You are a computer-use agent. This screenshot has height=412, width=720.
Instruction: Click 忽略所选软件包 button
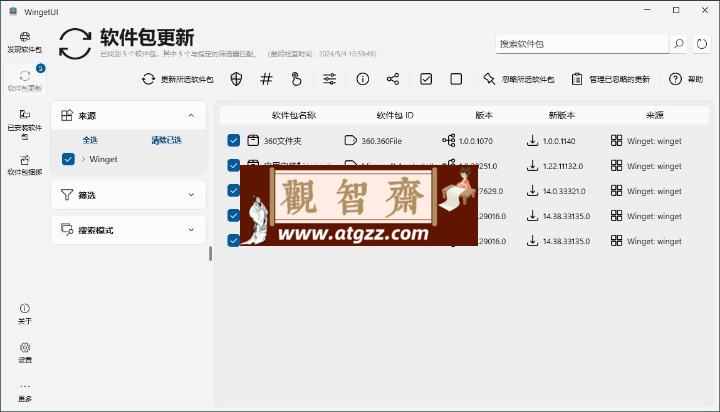pyautogui.click(x=519, y=79)
